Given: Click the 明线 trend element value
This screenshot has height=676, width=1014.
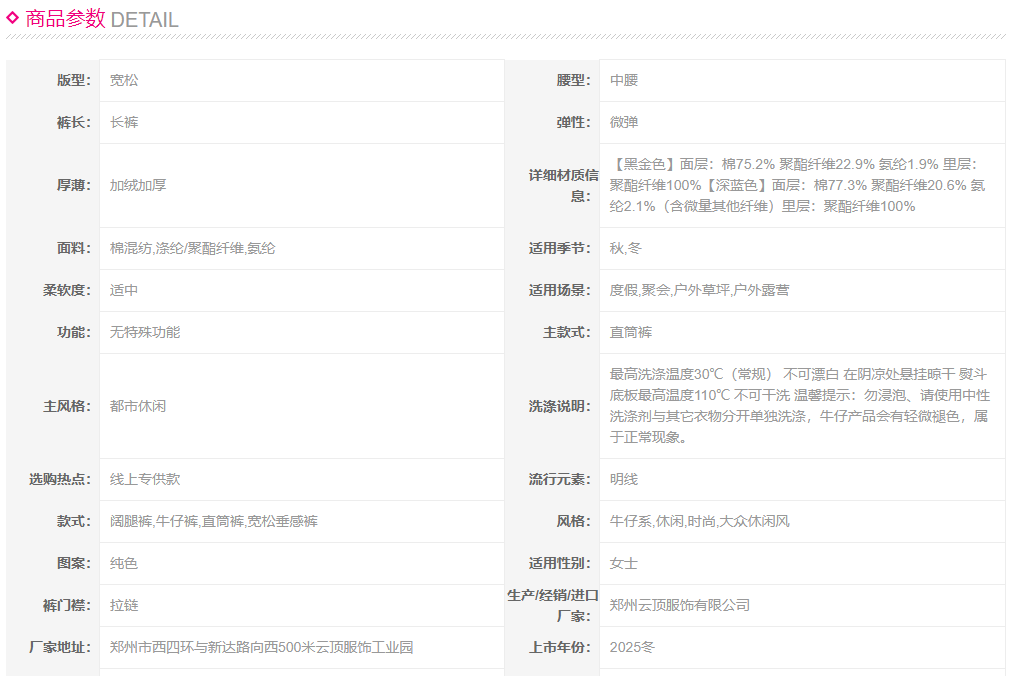Looking at the screenshot, I should [624, 479].
